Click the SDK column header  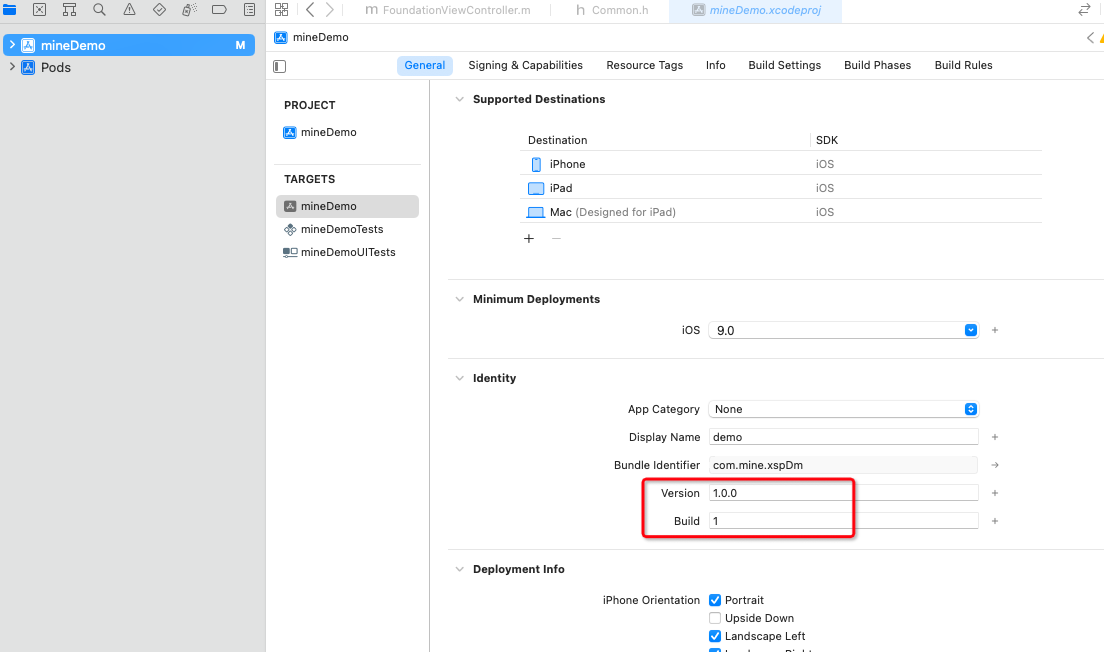[x=827, y=140]
